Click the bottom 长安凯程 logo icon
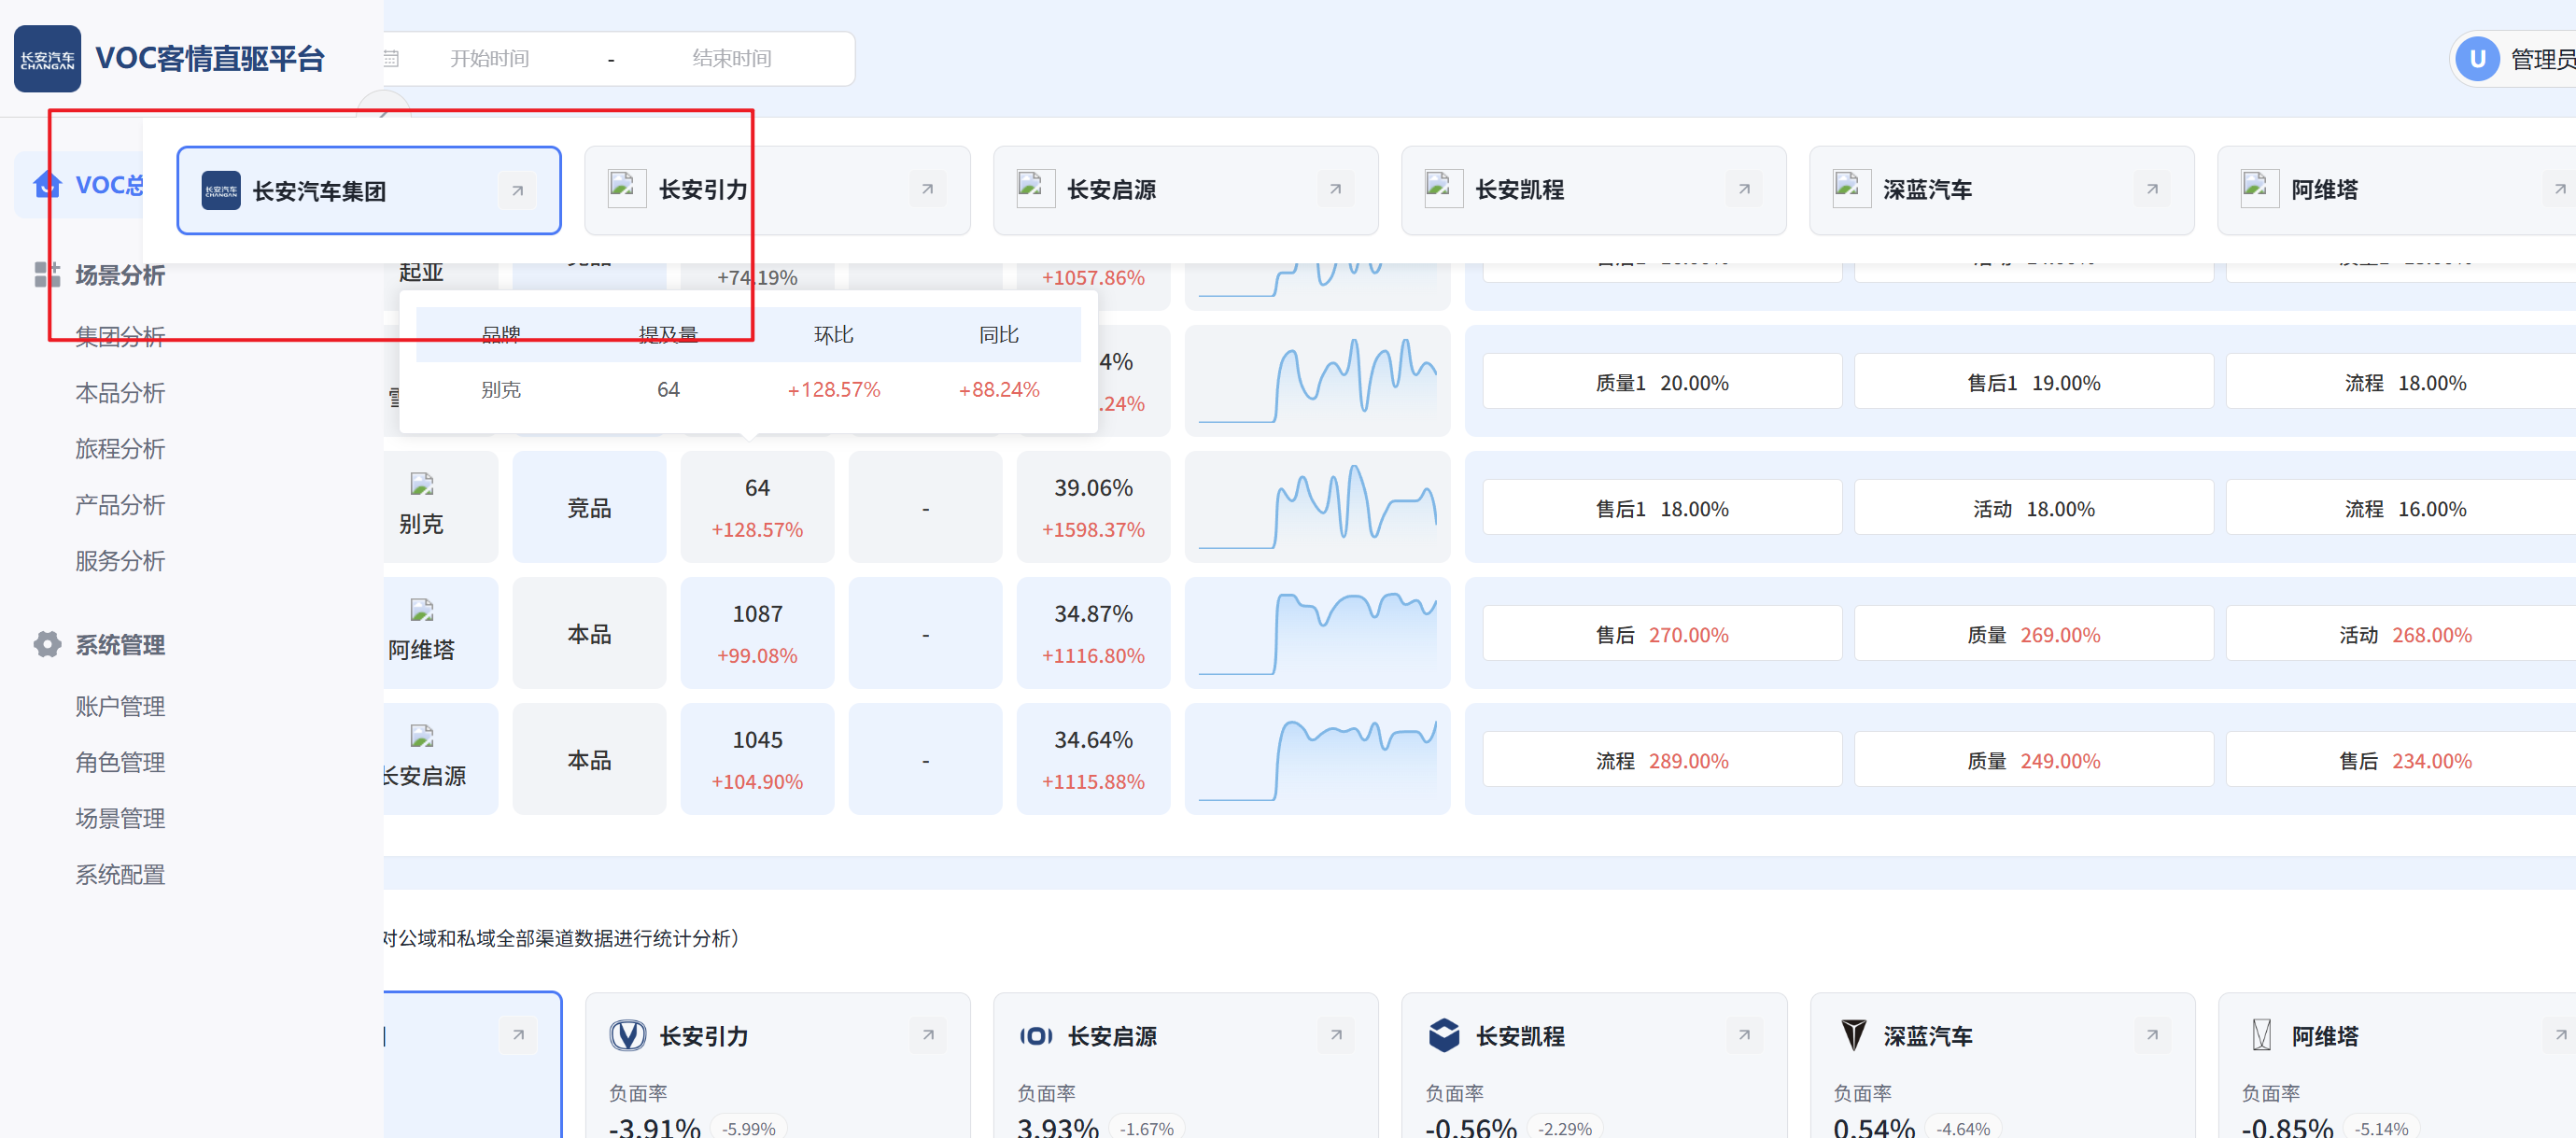2576x1138 pixels. [x=1444, y=1035]
